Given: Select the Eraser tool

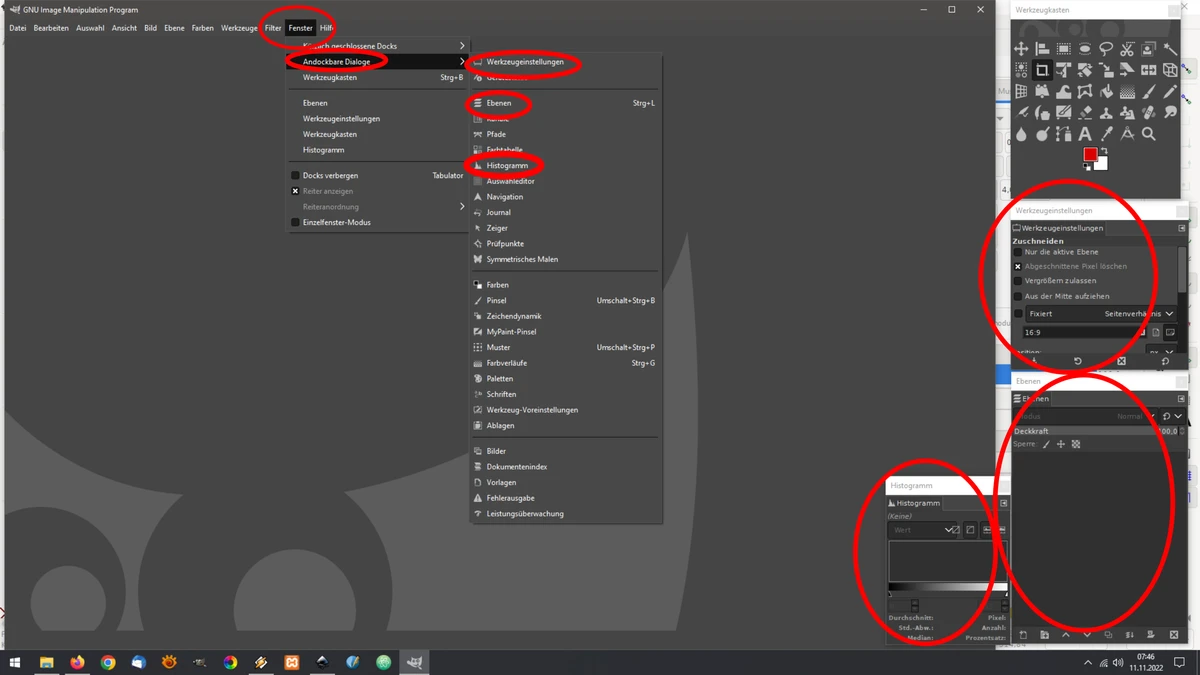Looking at the screenshot, I should click(1085, 113).
